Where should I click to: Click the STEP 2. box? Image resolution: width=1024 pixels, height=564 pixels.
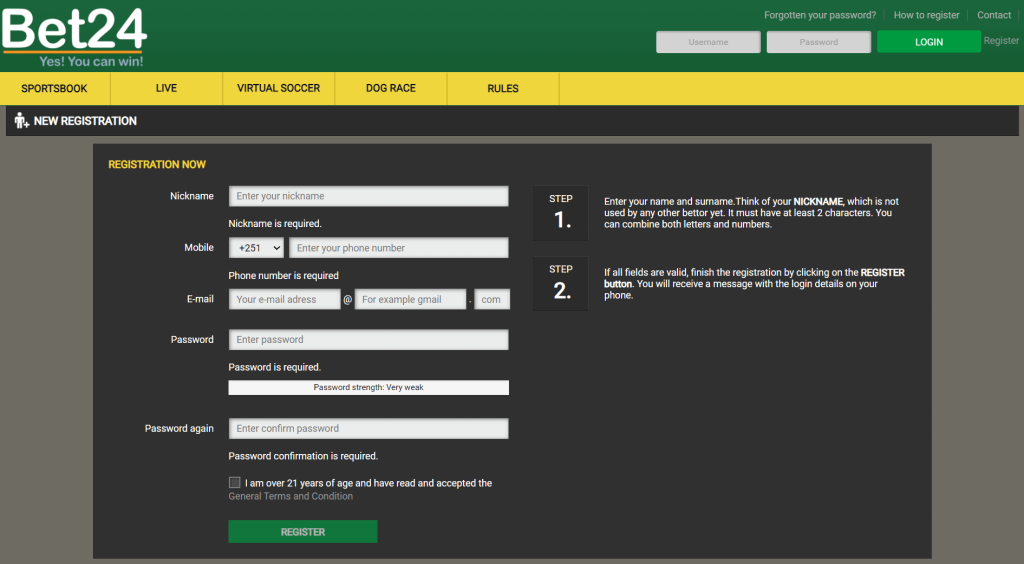pos(560,284)
